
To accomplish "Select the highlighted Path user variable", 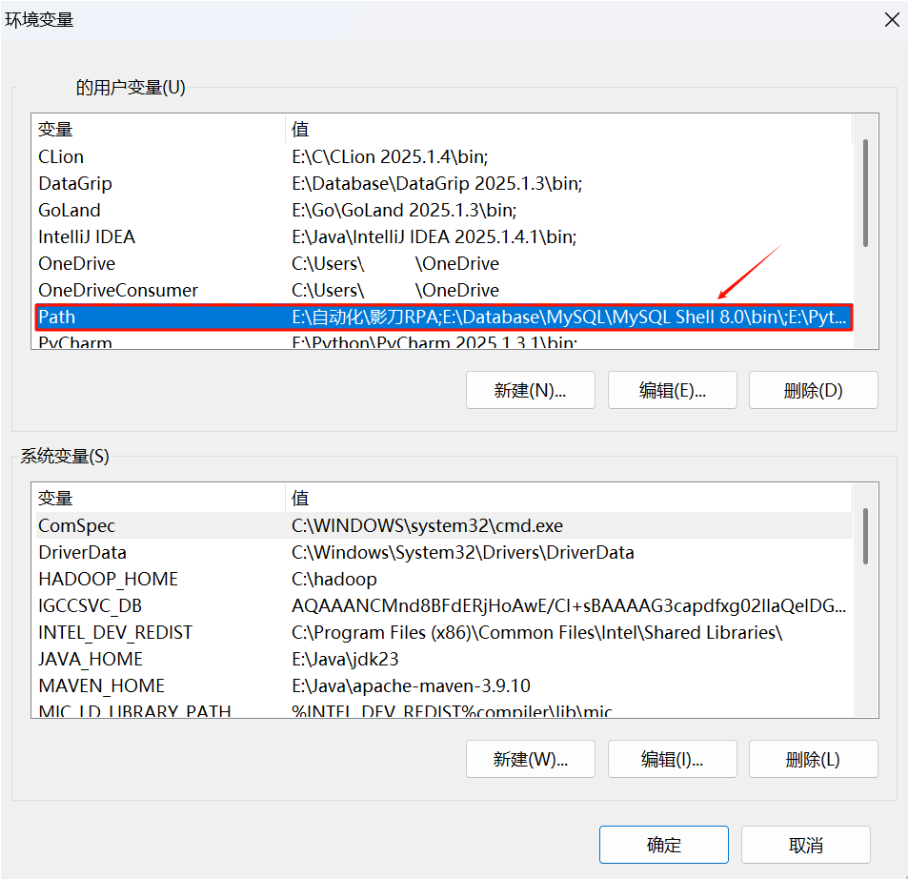I will pyautogui.click(x=444, y=317).
